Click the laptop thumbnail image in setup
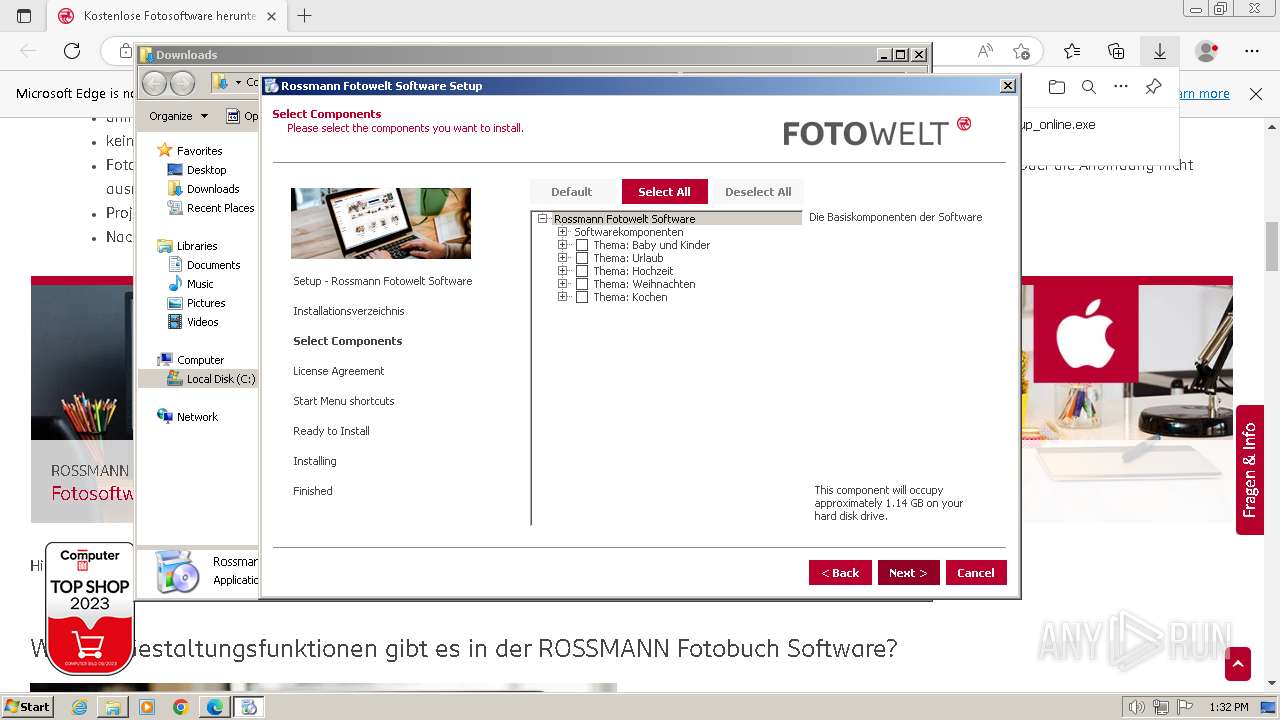1280x720 pixels. tap(381, 223)
